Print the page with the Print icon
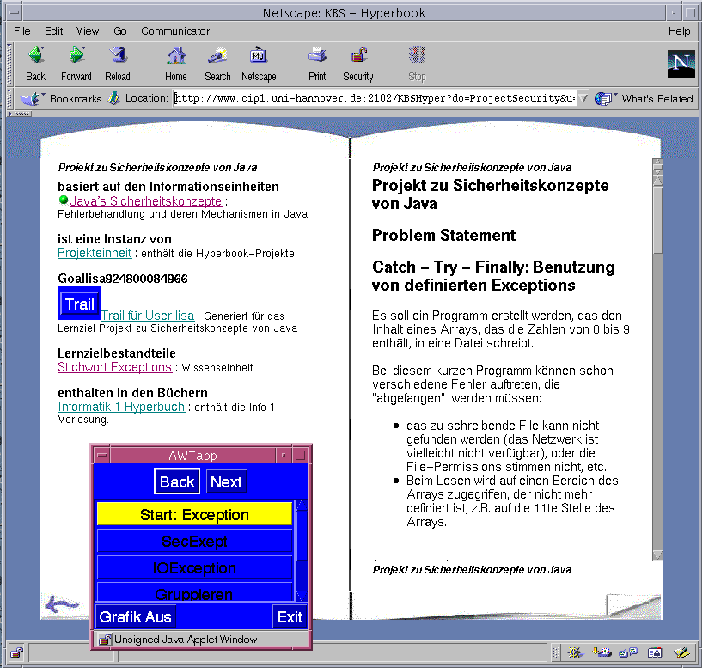This screenshot has width=702, height=668. (317, 56)
